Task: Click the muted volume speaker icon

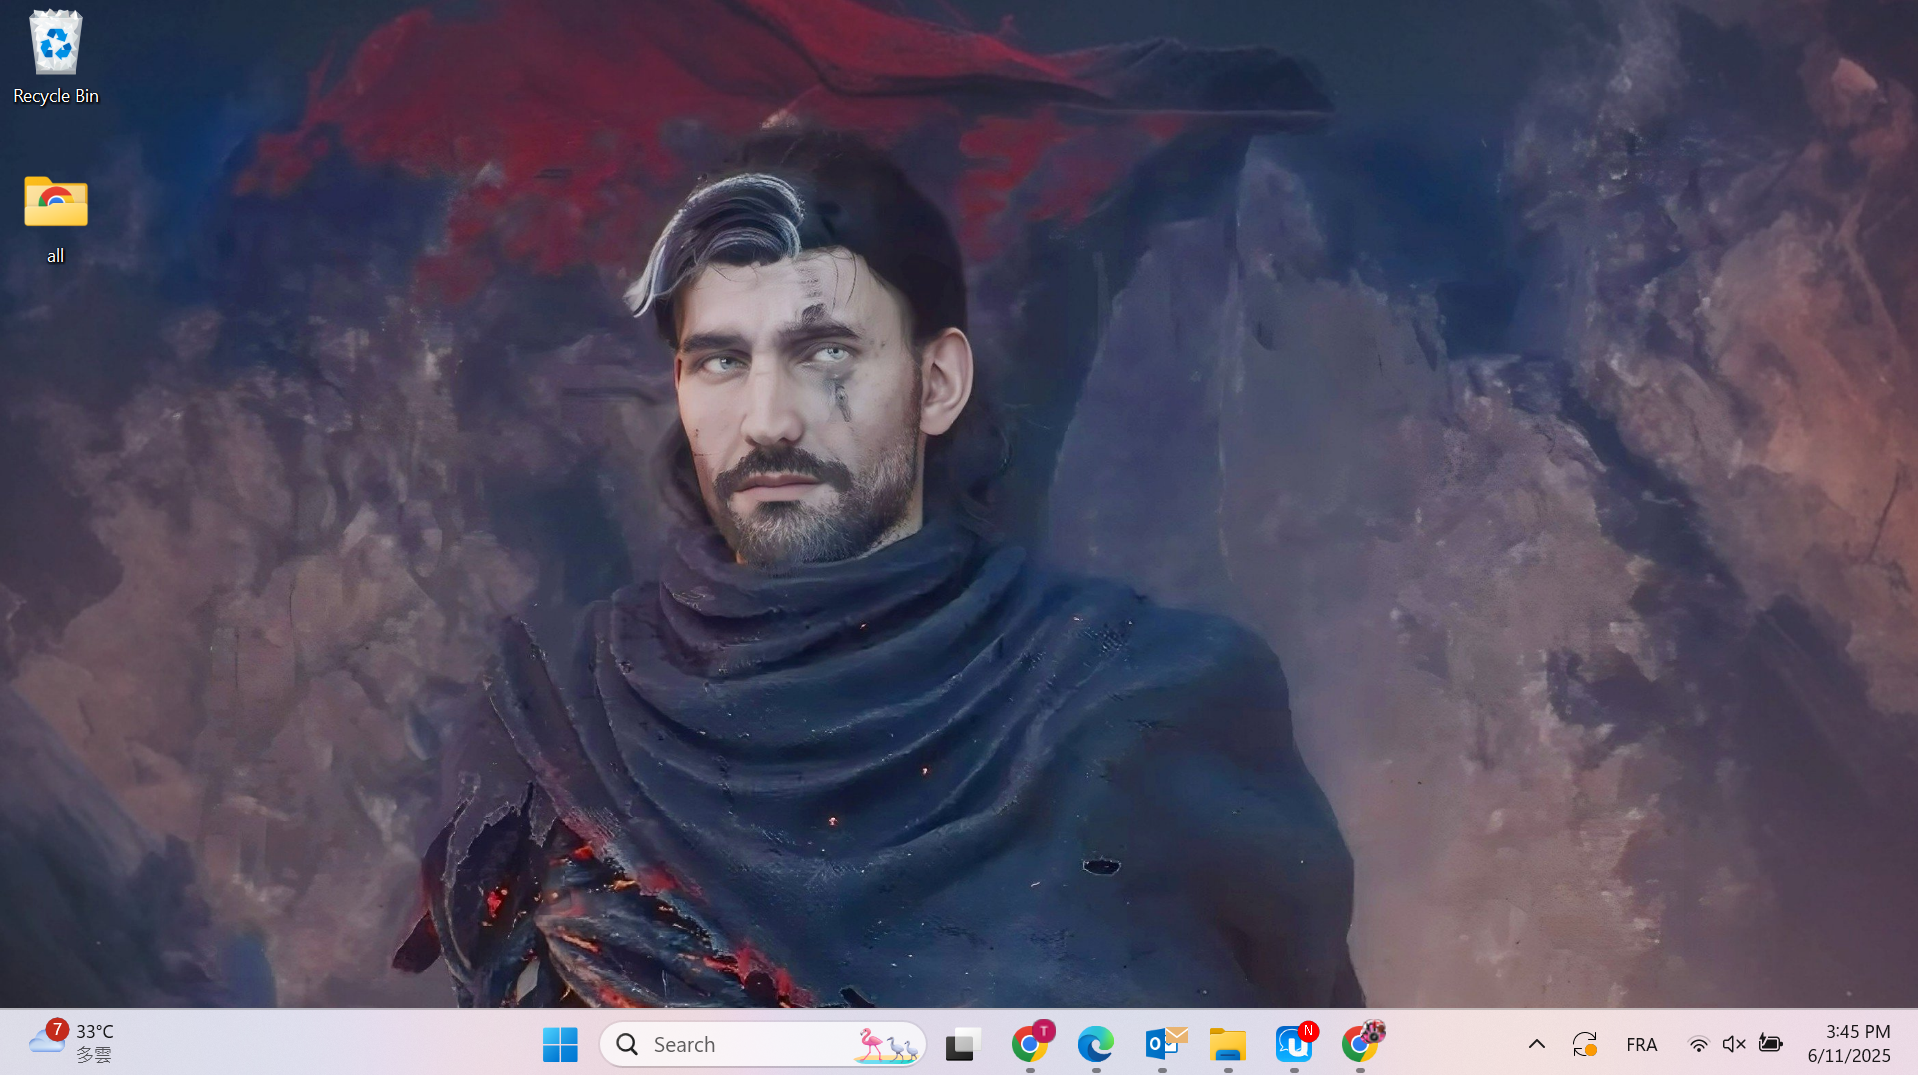Action: coord(1734,1044)
